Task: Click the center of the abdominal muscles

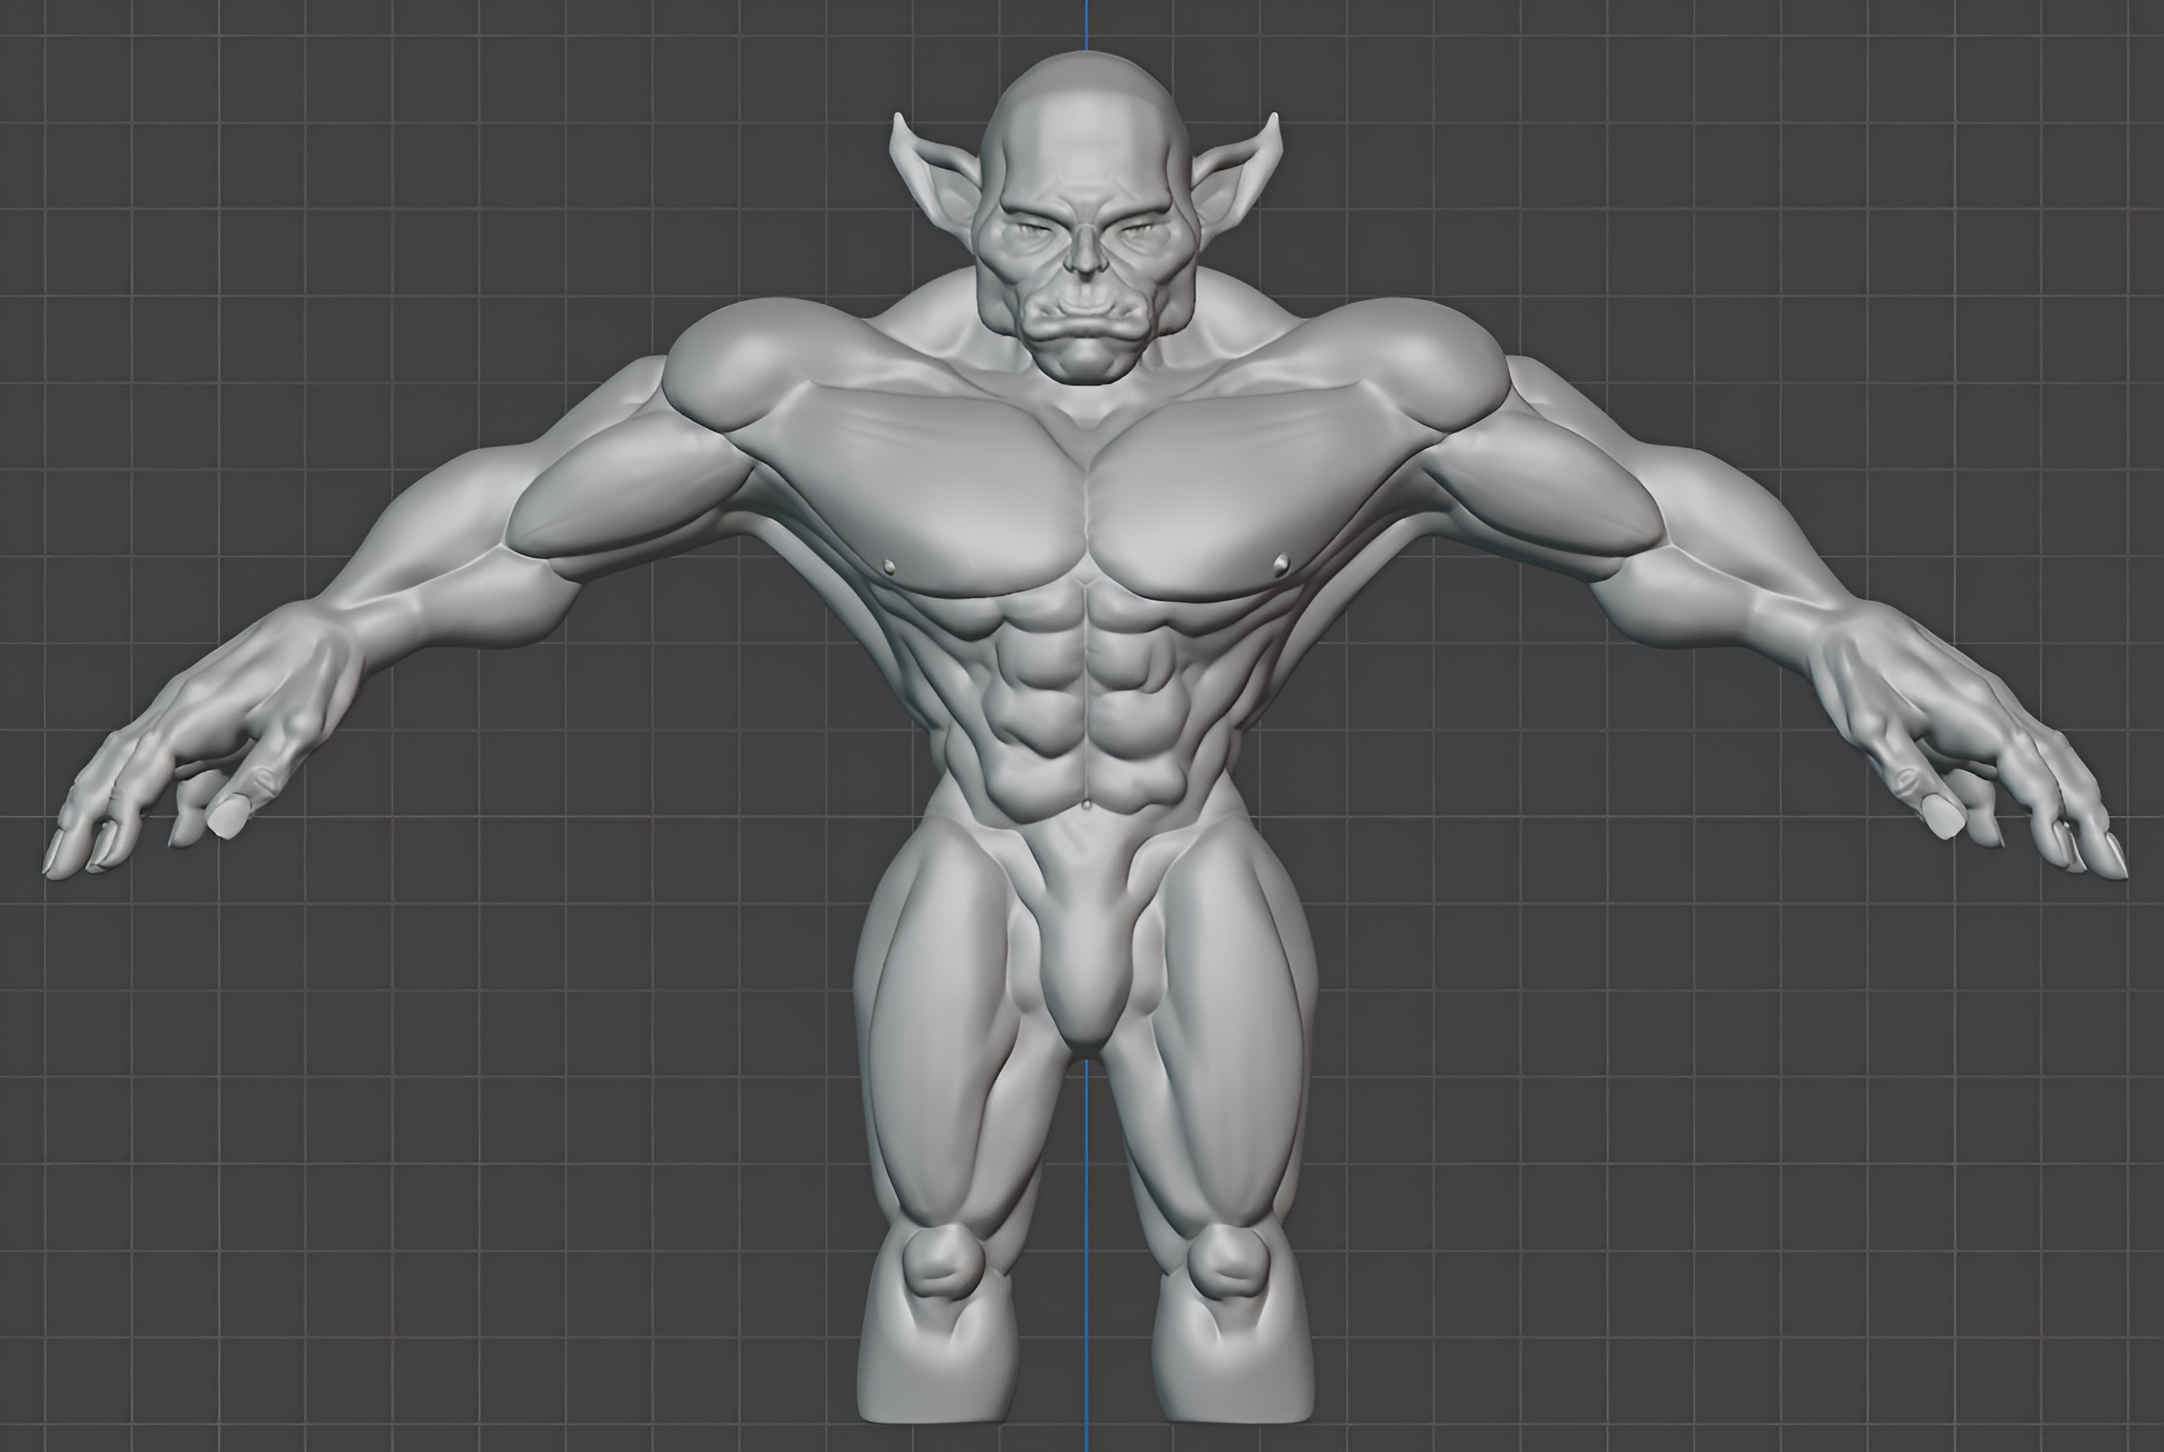Action: pos(1086,690)
